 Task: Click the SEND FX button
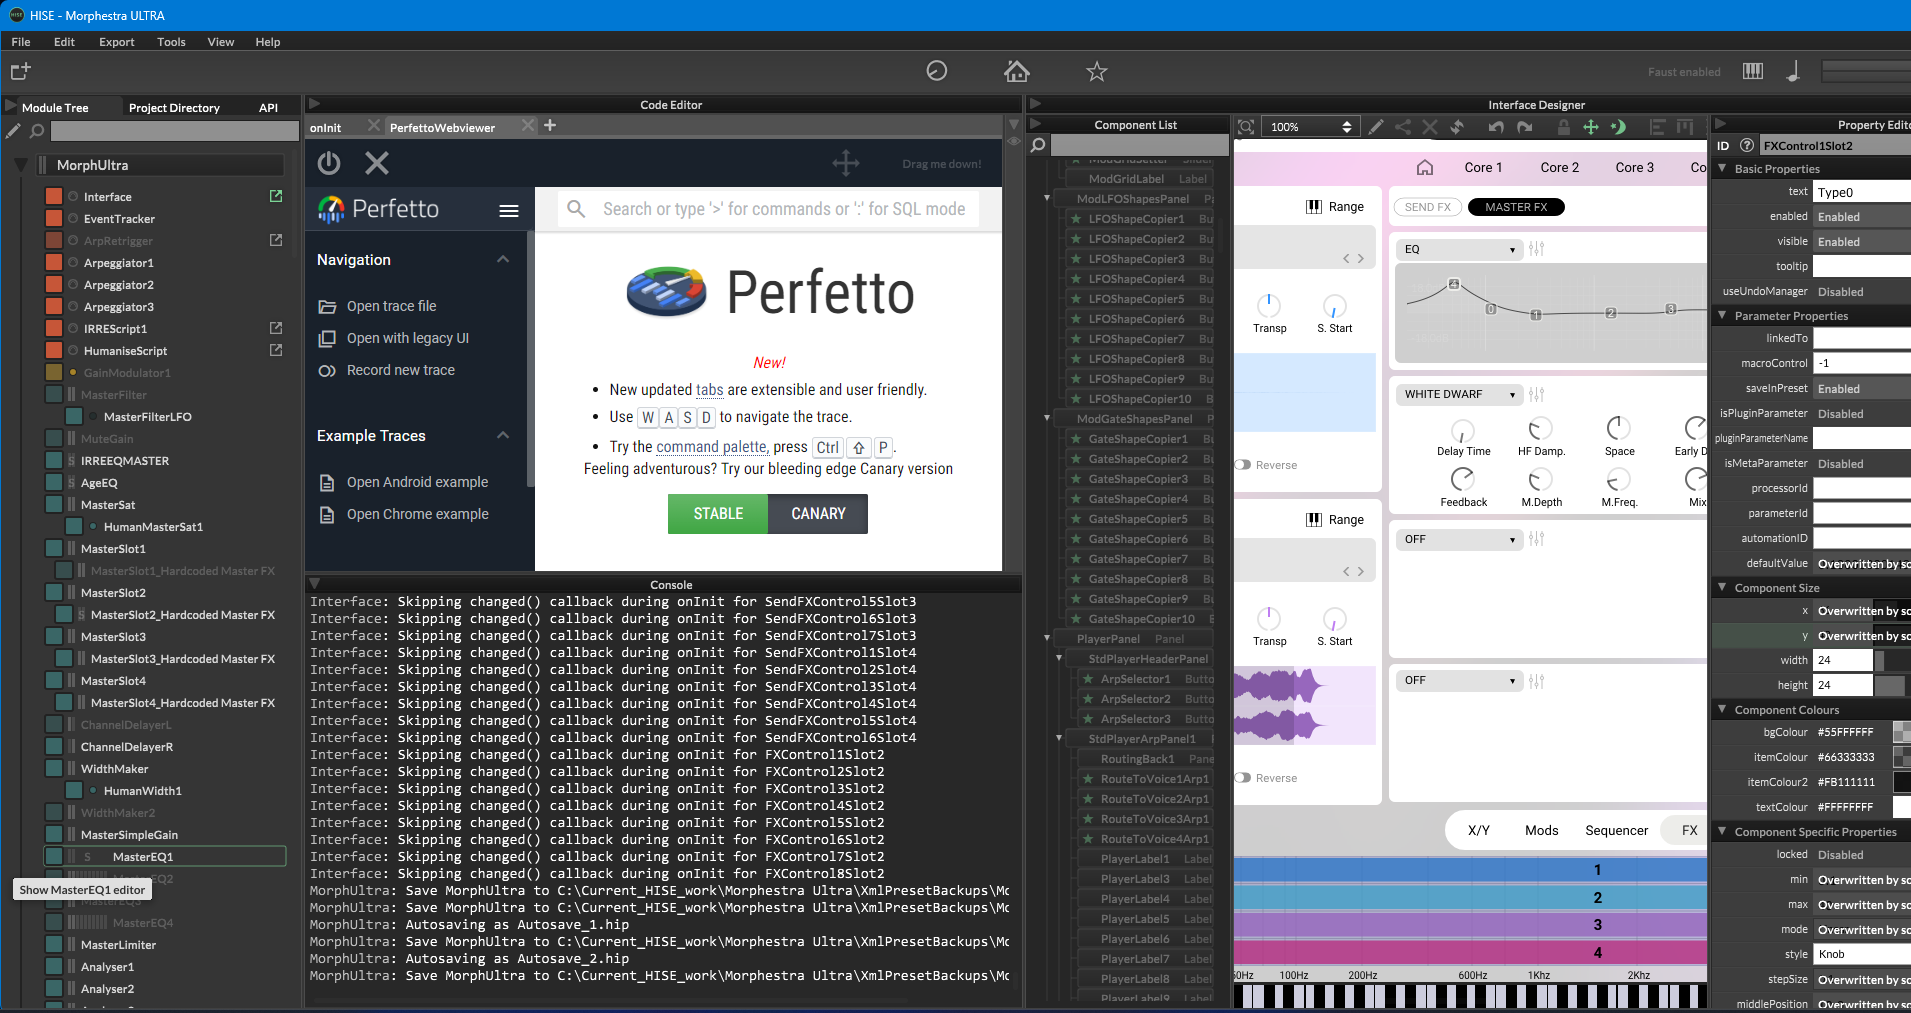[1427, 207]
